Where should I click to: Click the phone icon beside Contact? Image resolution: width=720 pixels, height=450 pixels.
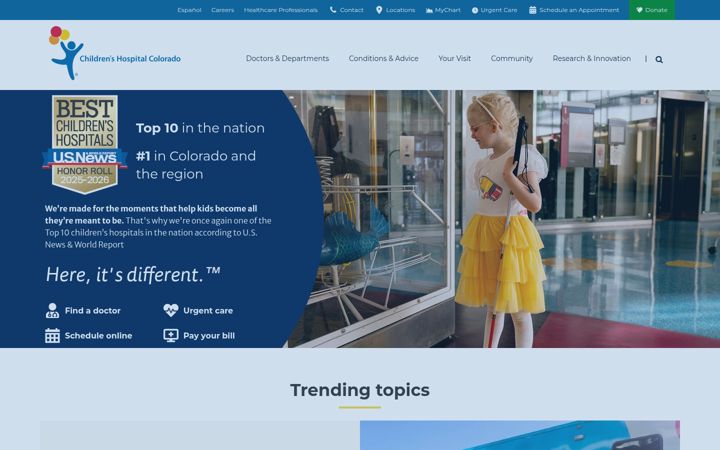tap(333, 10)
